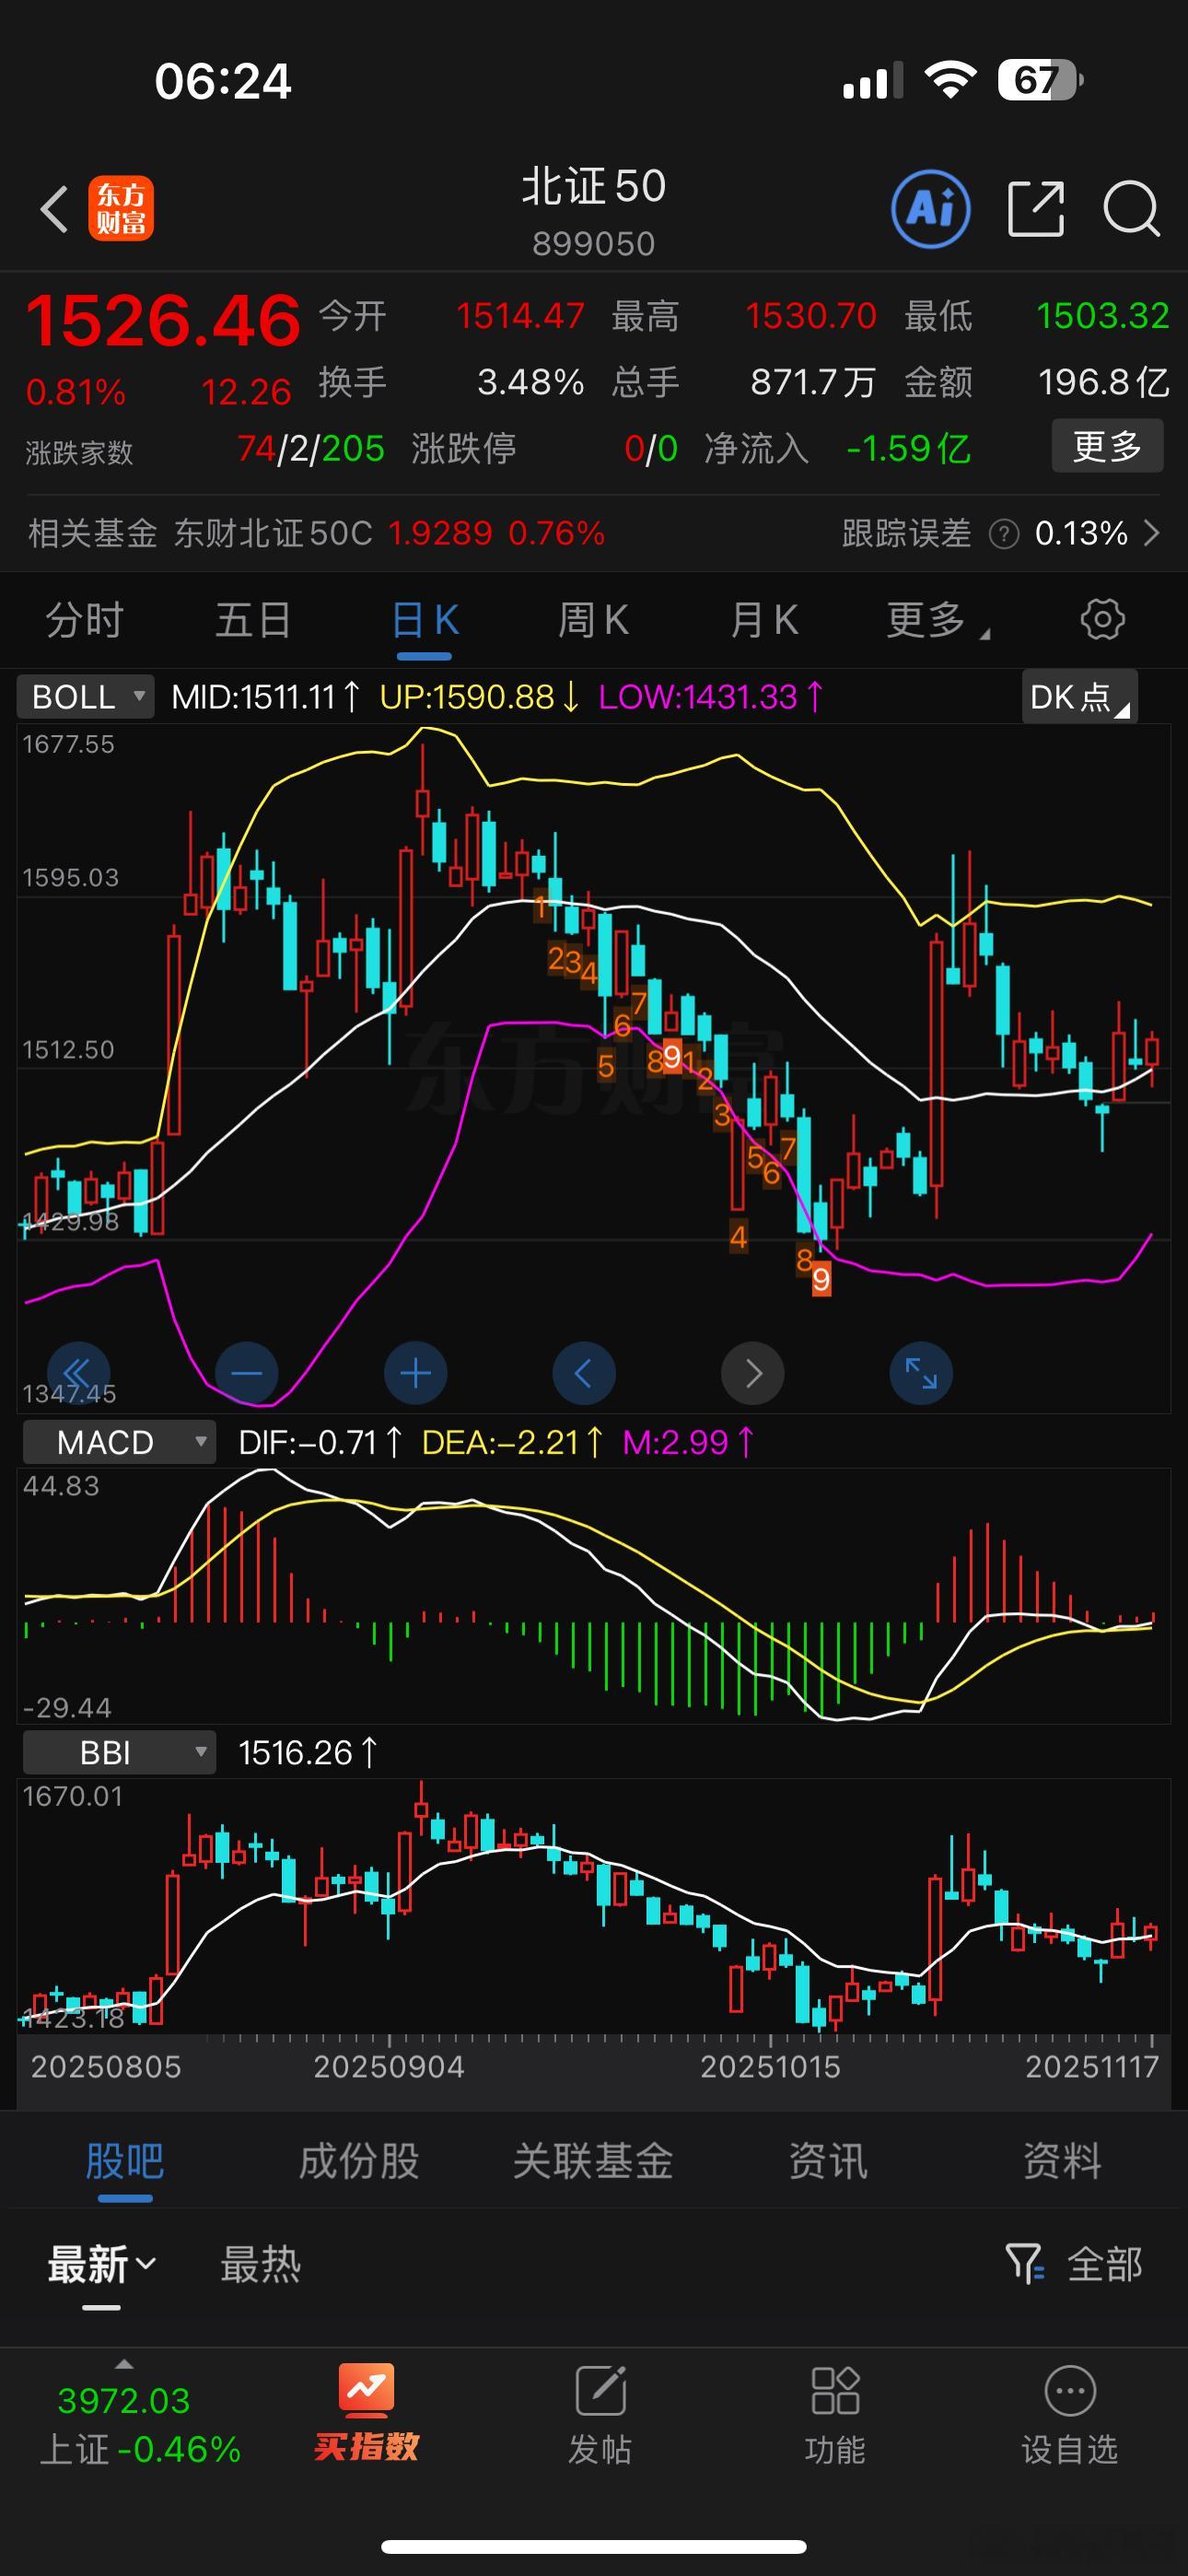Open the 最新 sort dropdown
The image size is (1188, 2576).
[102, 2264]
